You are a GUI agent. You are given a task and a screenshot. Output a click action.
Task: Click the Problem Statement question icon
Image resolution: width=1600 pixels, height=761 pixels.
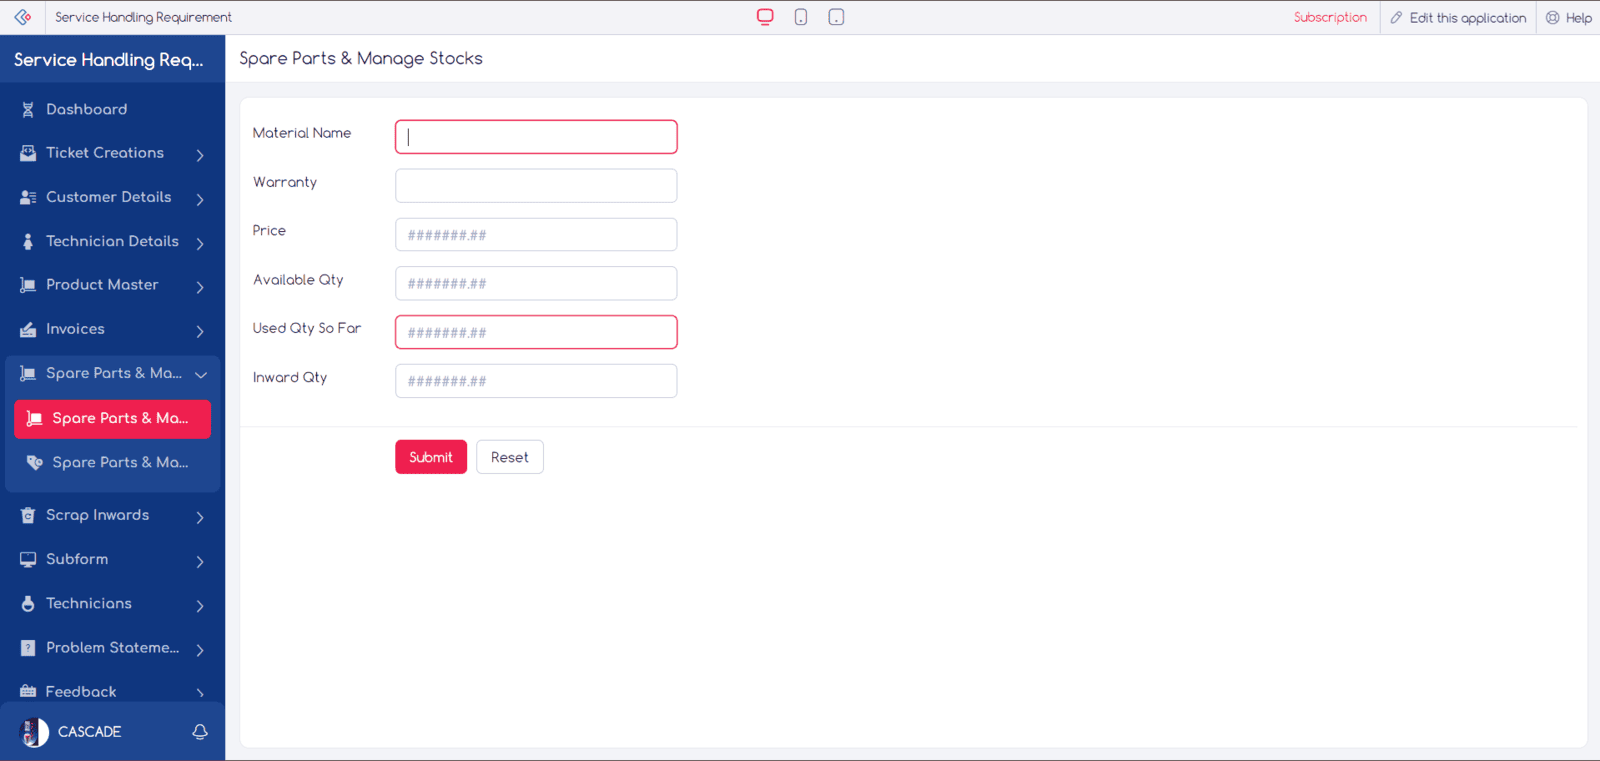click(x=28, y=648)
